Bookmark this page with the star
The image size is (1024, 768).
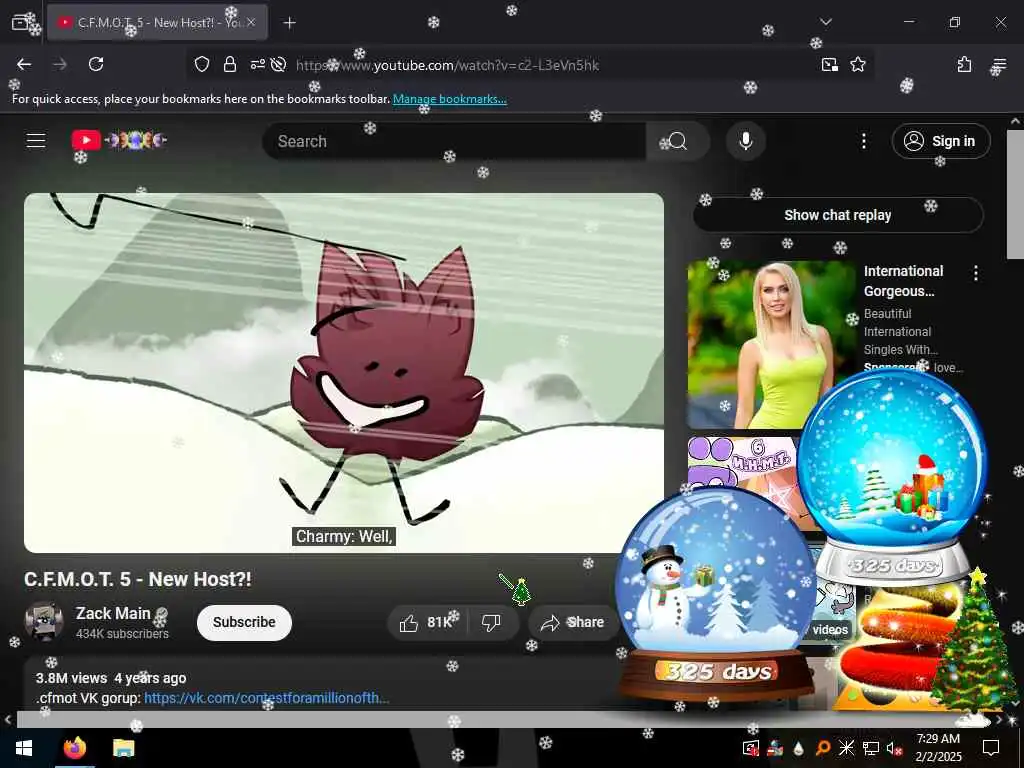pos(857,64)
